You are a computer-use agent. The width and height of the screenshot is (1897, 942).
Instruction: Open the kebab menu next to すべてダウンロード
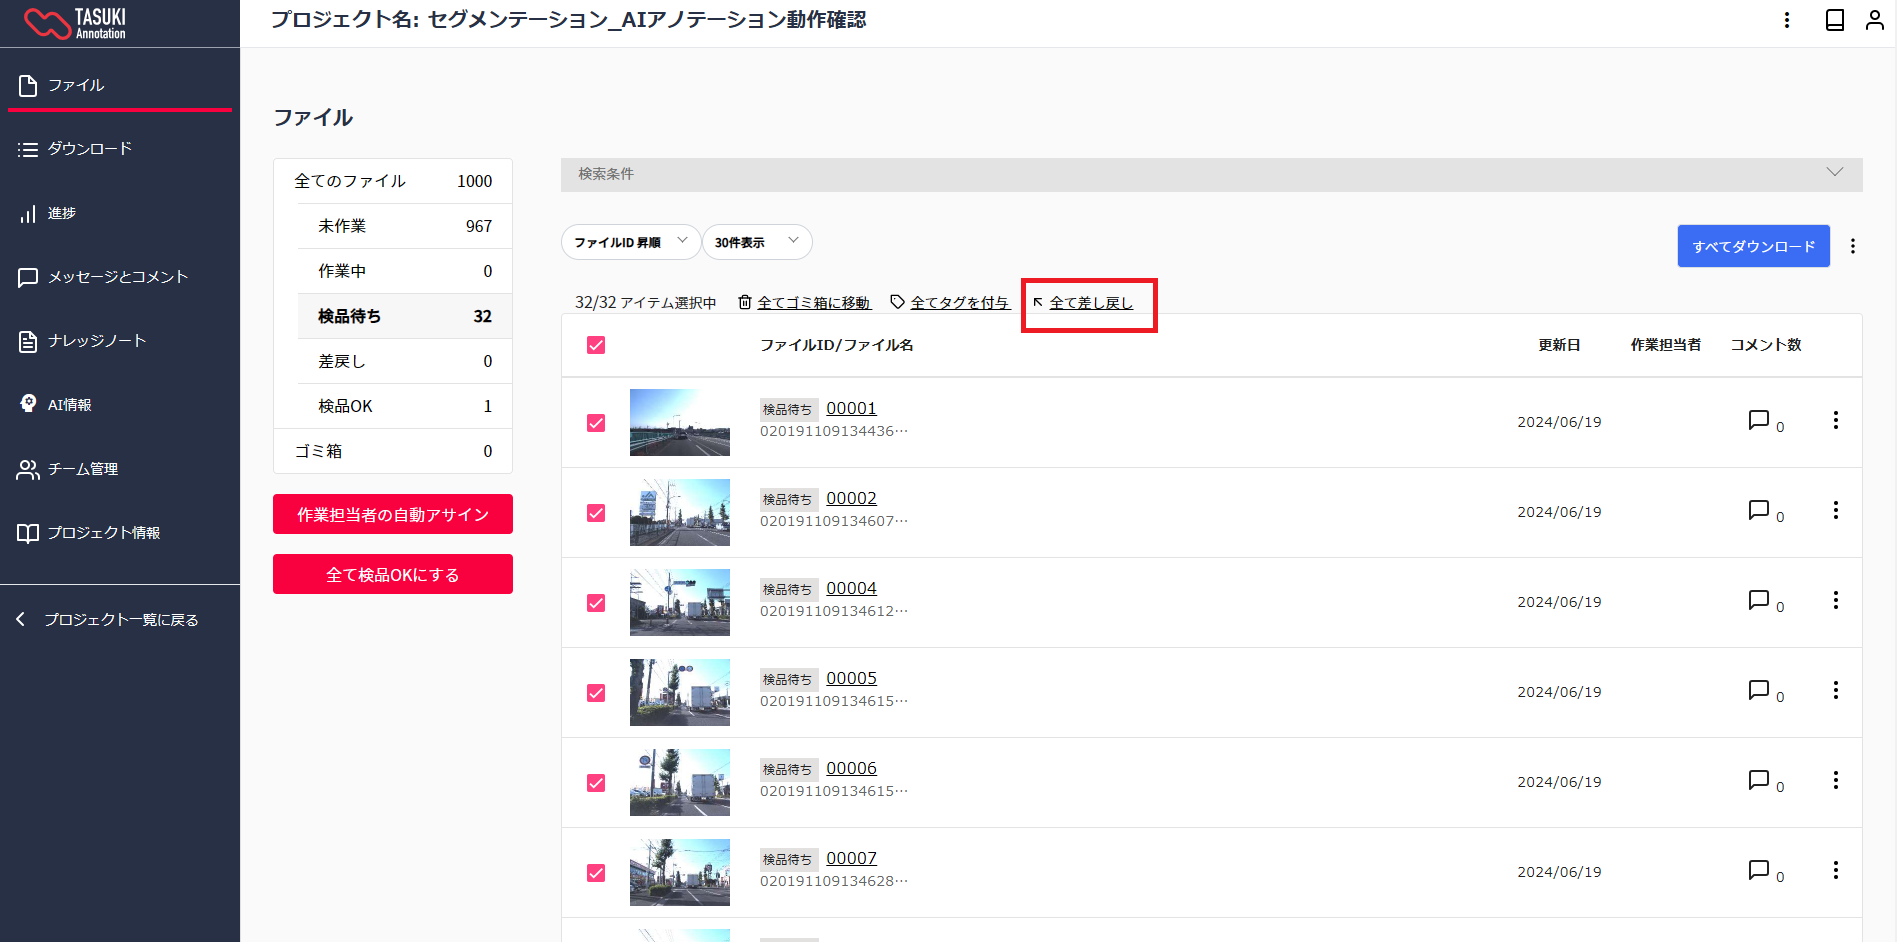[x=1853, y=246]
